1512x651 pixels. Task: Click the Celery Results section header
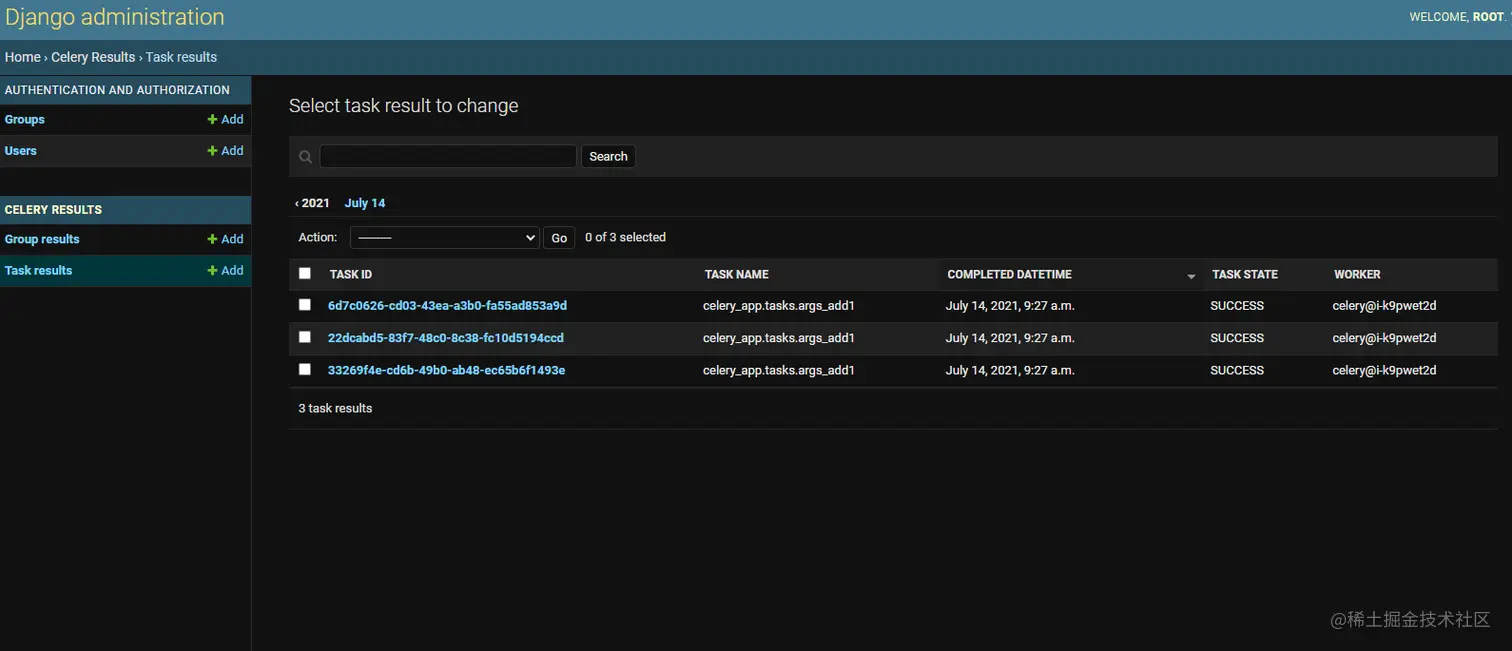(x=54, y=210)
